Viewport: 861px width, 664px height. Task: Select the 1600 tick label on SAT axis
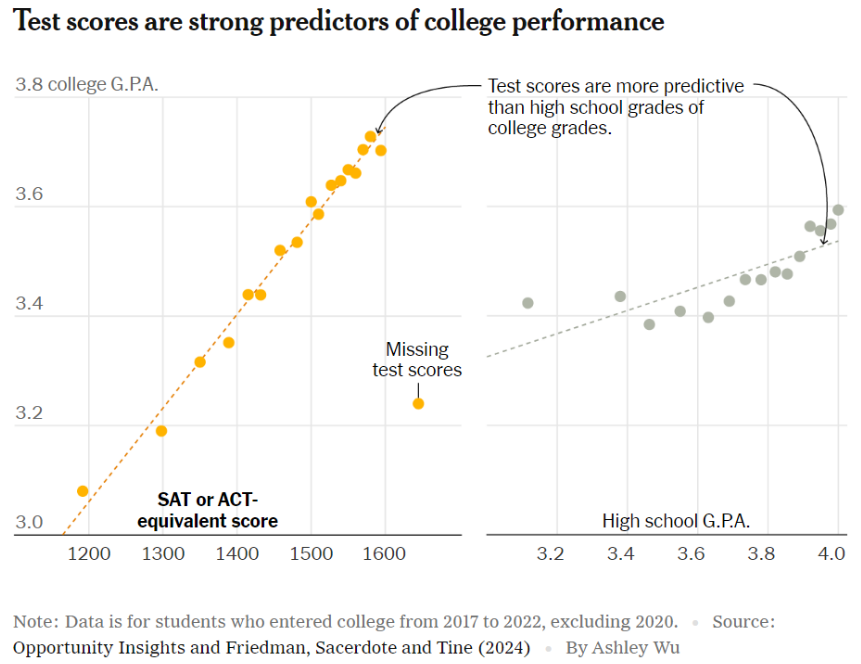point(384,553)
